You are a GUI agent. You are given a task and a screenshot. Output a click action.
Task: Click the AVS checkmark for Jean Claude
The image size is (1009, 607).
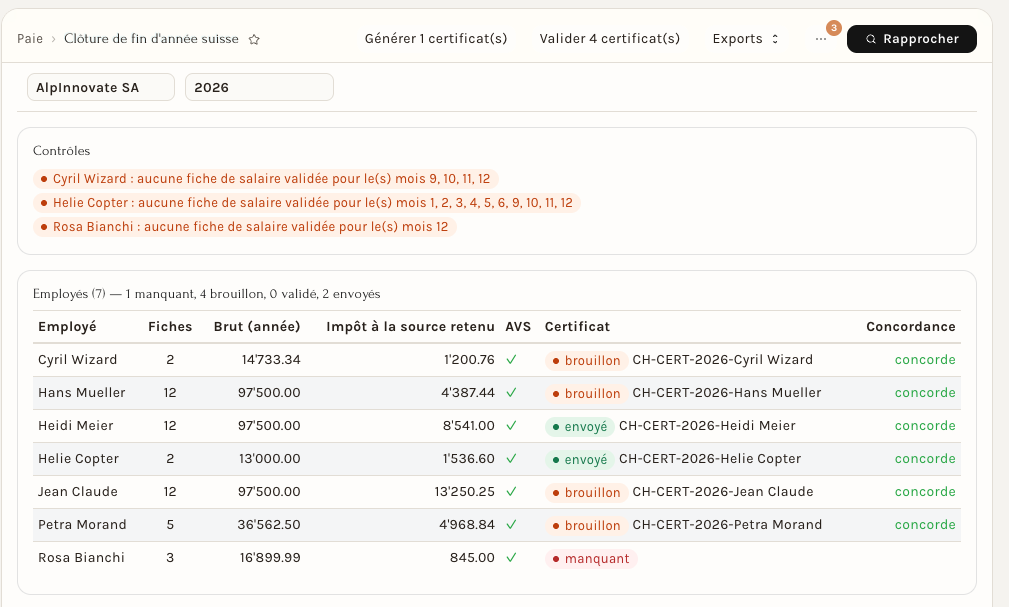click(x=511, y=492)
